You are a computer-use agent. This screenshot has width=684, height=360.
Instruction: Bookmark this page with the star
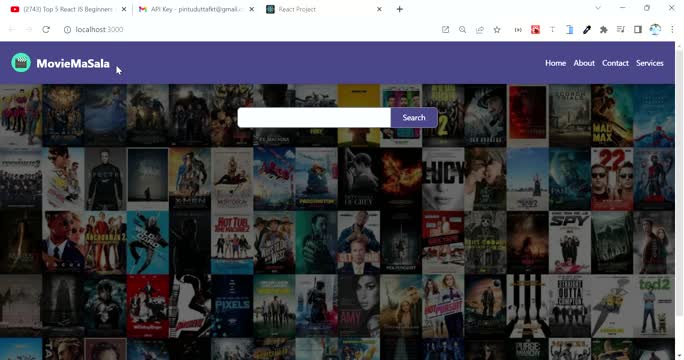497,30
